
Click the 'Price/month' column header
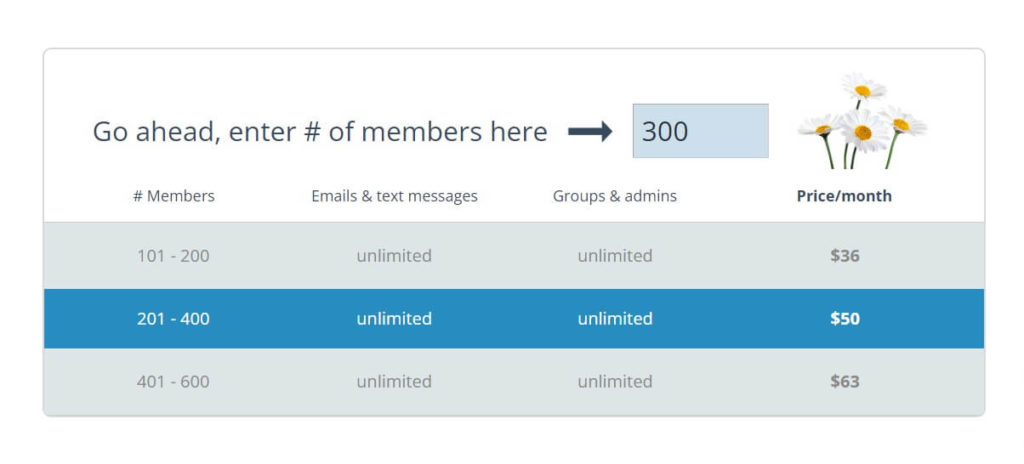844,196
